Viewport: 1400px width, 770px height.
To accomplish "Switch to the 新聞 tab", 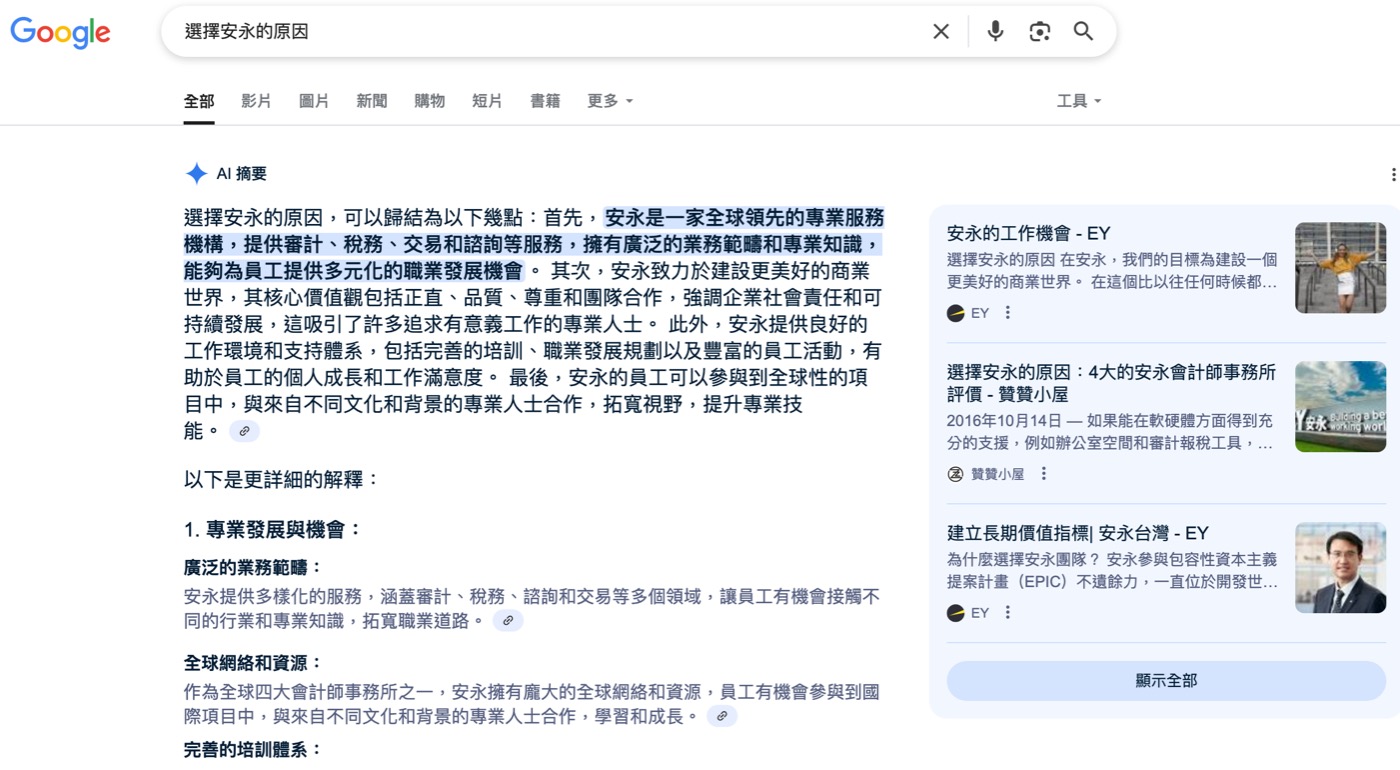I will click(372, 101).
